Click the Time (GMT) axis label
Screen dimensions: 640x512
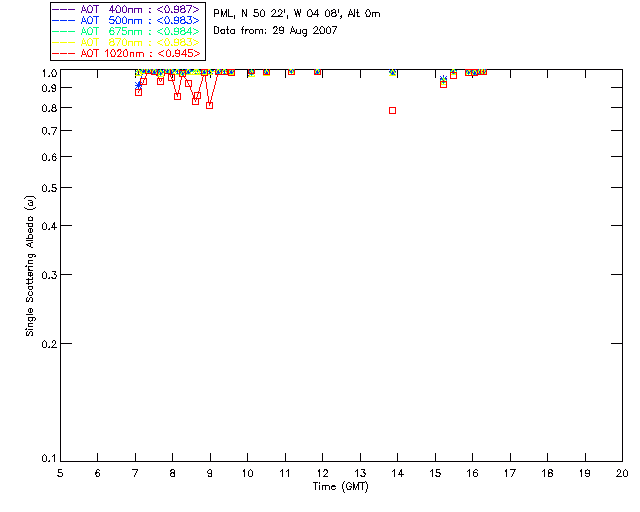pos(340,486)
